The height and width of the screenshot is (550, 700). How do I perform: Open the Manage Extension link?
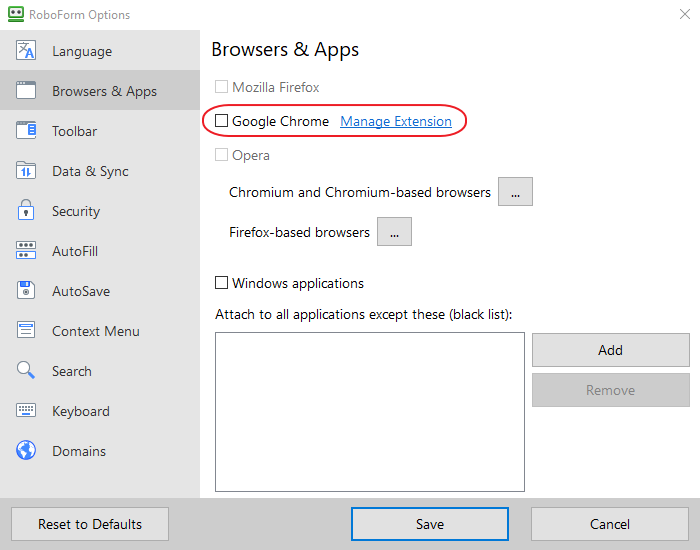click(x=396, y=121)
